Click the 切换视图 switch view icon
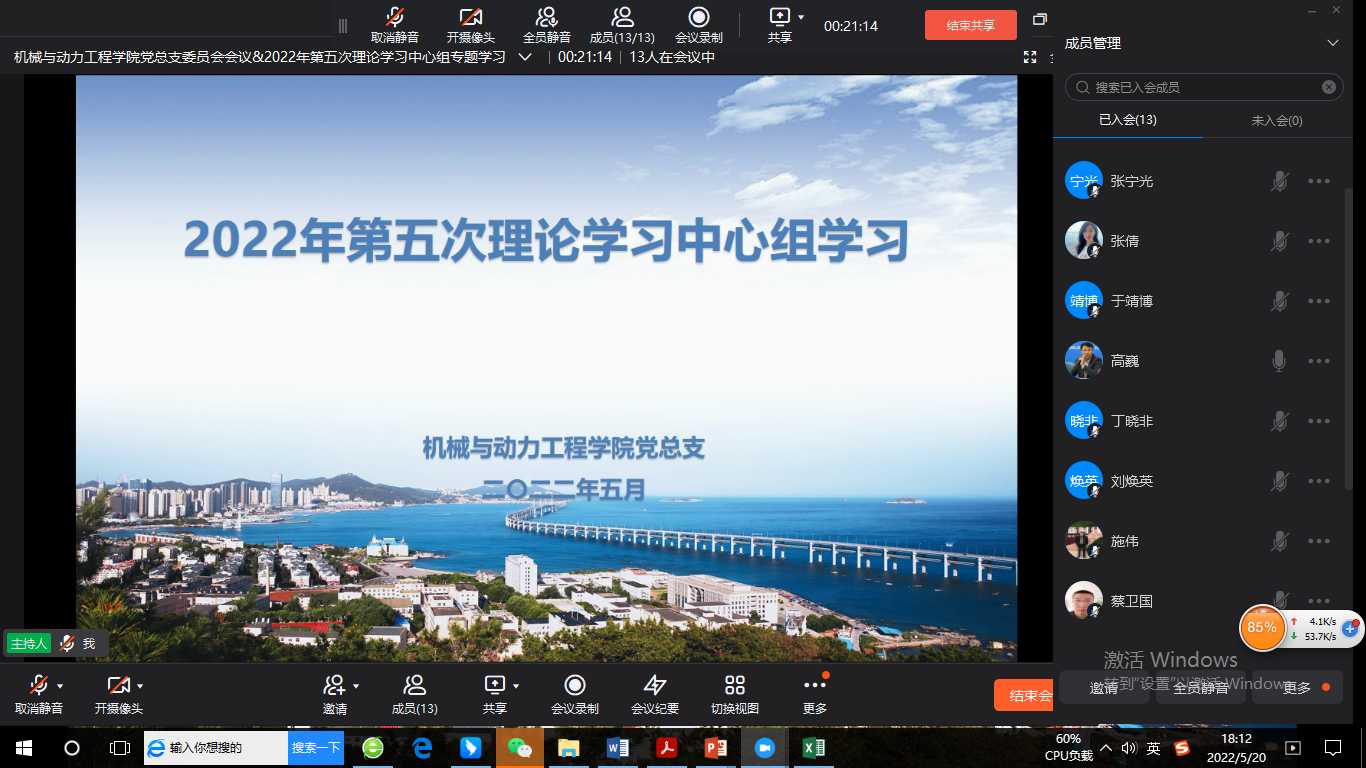 (x=735, y=685)
